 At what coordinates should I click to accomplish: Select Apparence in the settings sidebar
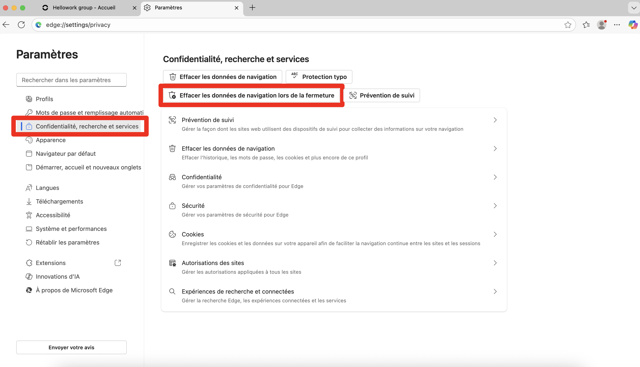pyautogui.click(x=50, y=140)
